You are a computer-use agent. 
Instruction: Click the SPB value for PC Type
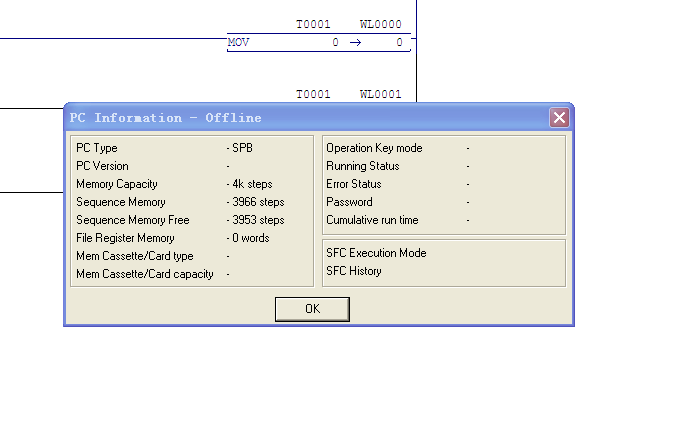[x=241, y=148]
